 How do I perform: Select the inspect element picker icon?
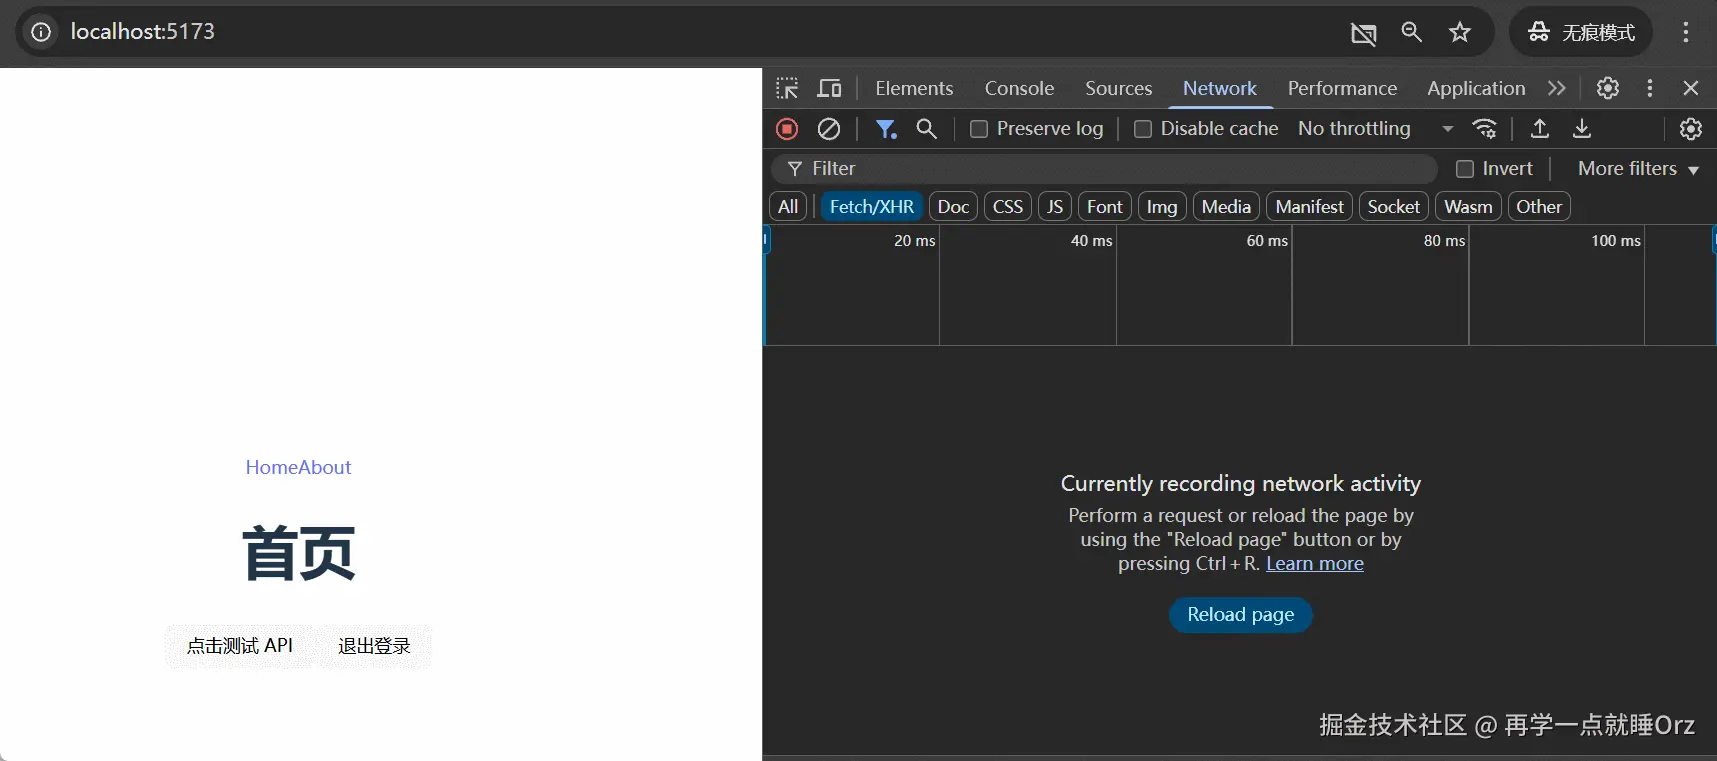coord(787,88)
